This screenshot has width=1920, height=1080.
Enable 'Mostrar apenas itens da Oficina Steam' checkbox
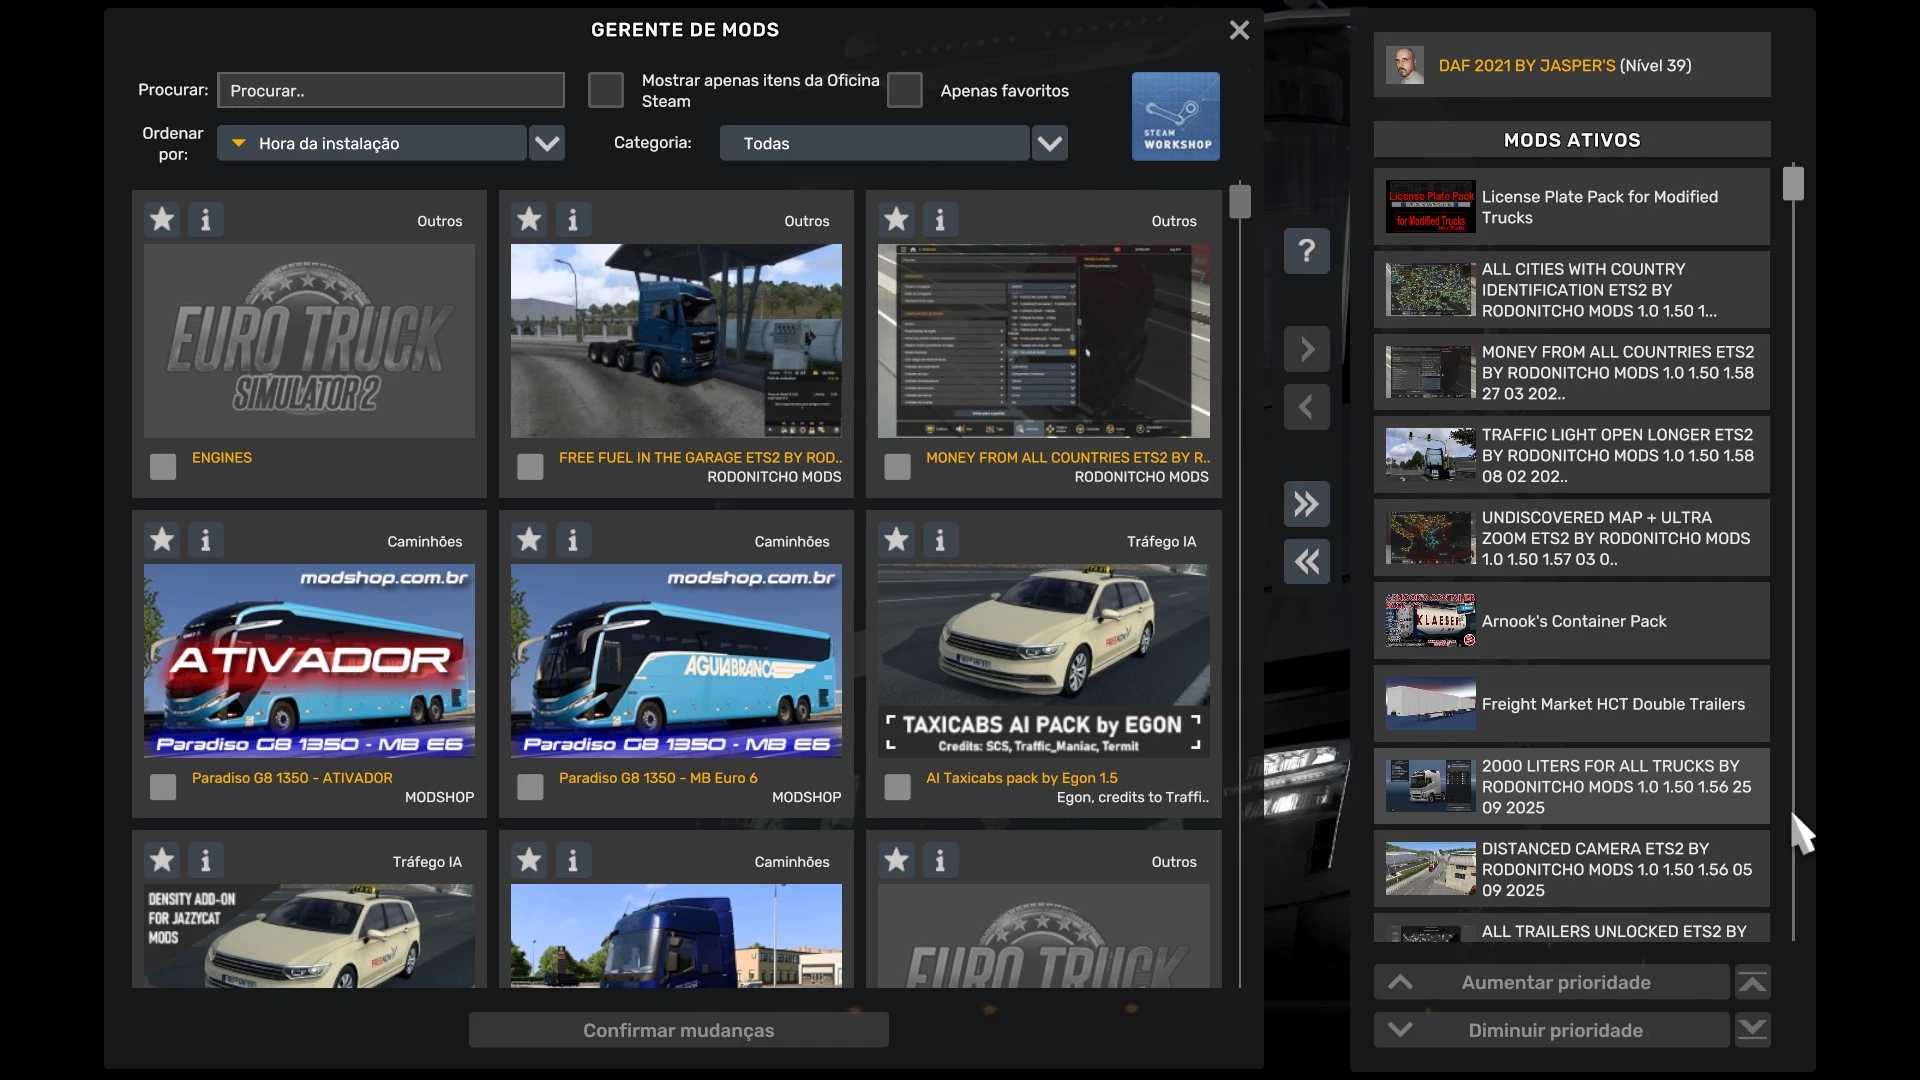[x=605, y=90]
